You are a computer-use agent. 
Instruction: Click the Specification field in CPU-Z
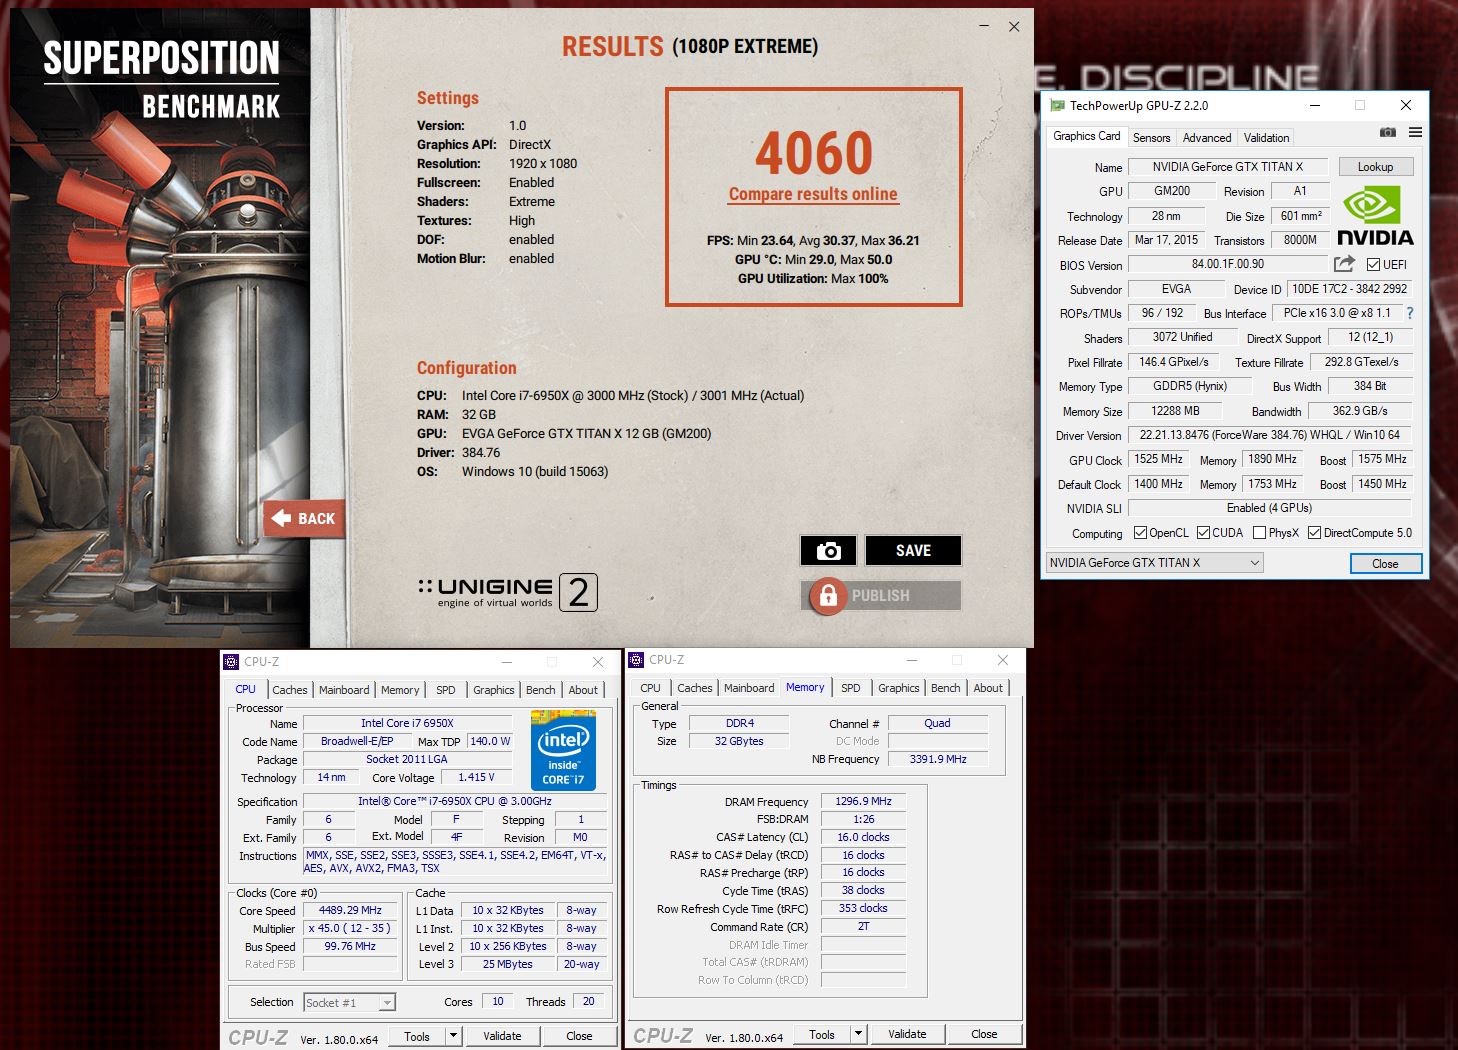coord(455,801)
